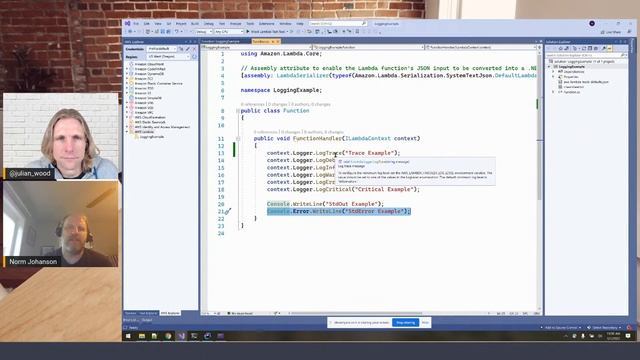Open the Credentials profile dropdown

click(x=162, y=49)
